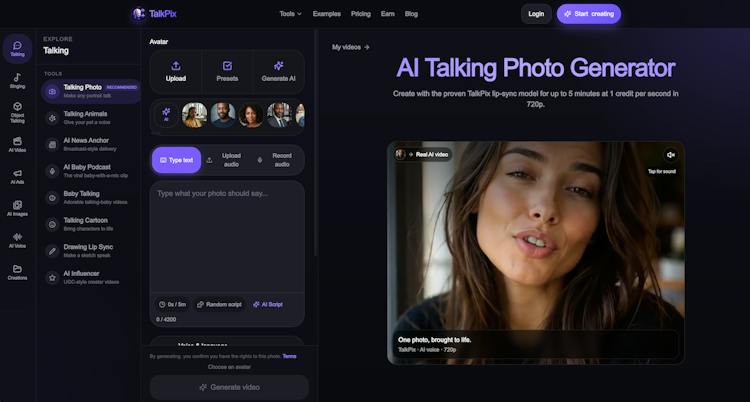Open My videos link

[x=351, y=47]
